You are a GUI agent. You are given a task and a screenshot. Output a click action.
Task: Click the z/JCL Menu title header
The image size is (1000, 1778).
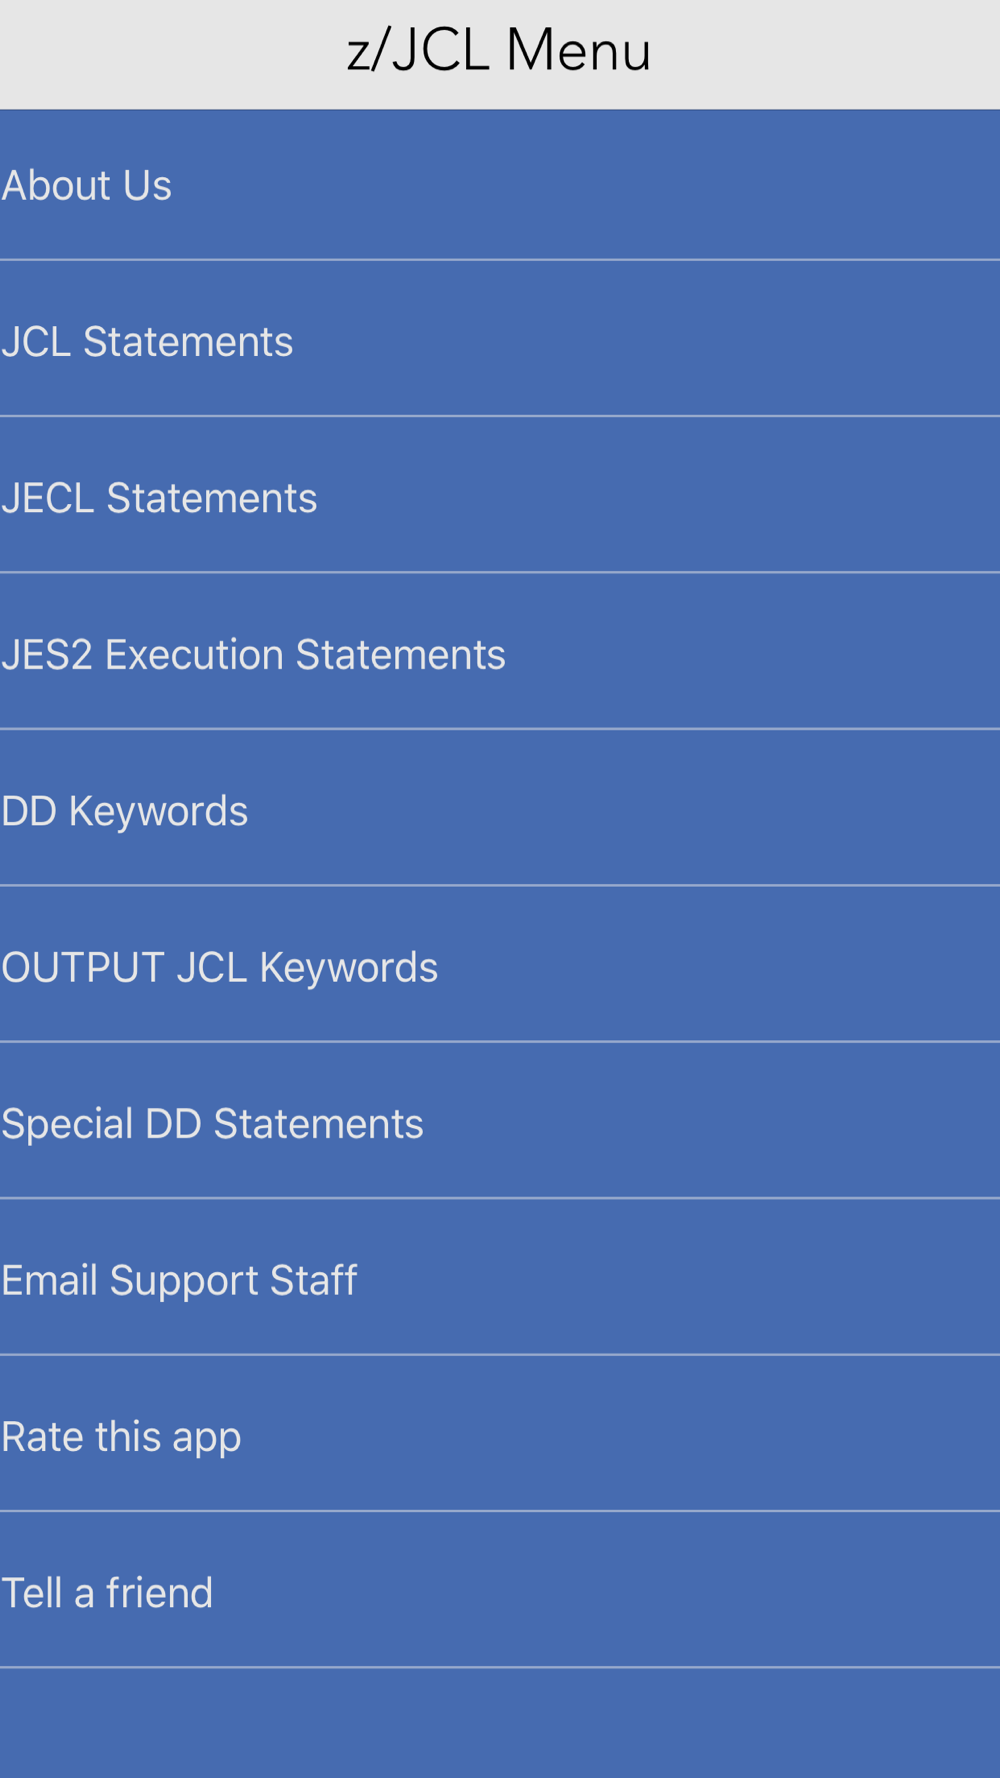pos(499,50)
